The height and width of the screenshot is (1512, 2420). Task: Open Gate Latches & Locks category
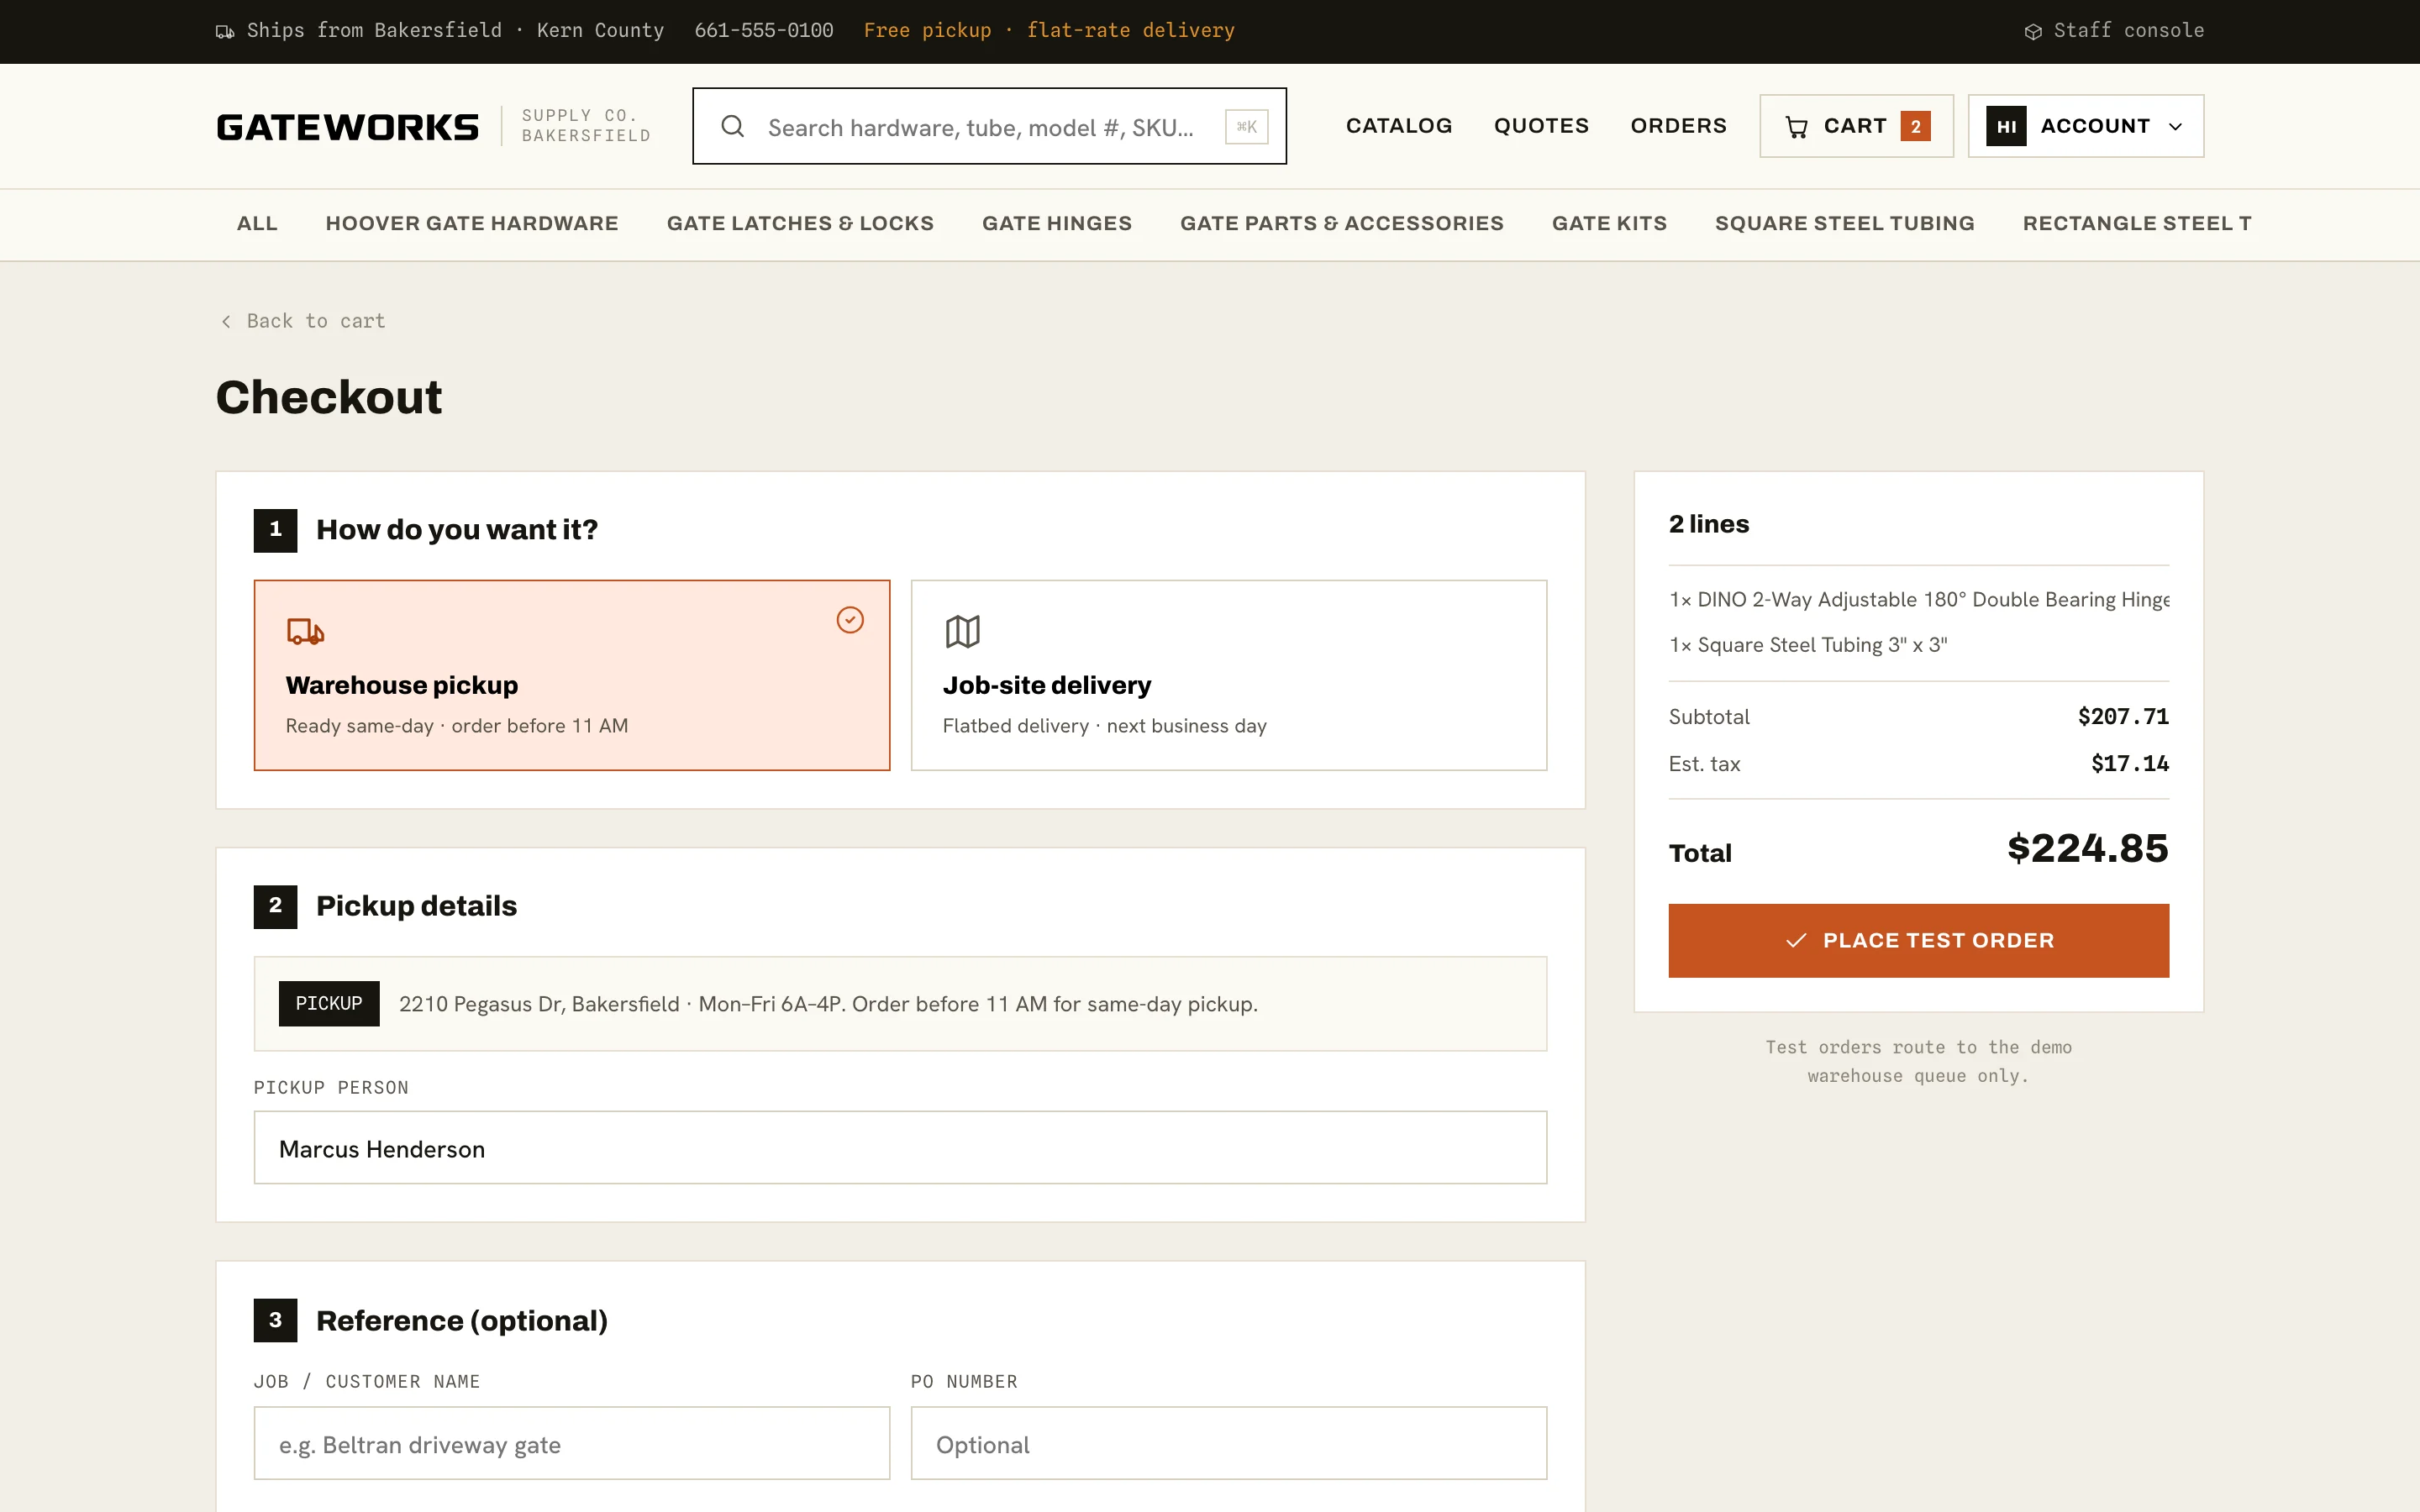pos(800,224)
